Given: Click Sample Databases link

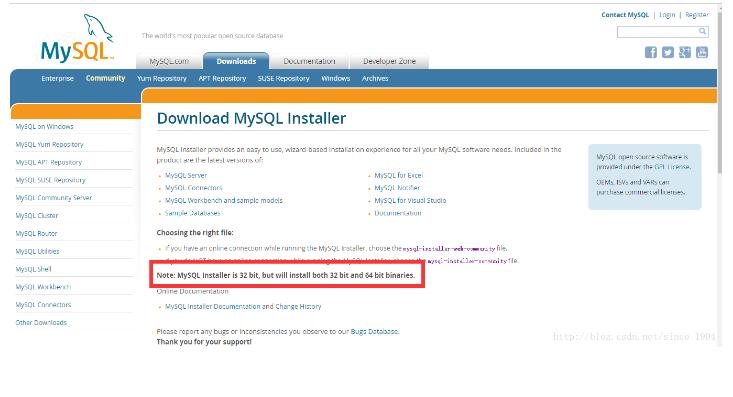Looking at the screenshot, I should click(193, 213).
